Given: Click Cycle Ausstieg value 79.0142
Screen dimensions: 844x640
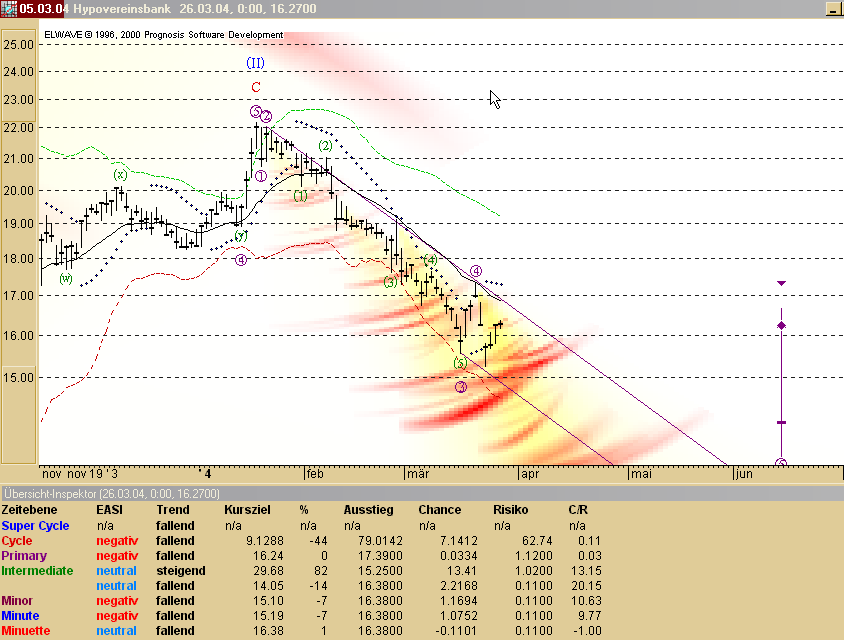Looking at the screenshot, I should (380, 541).
